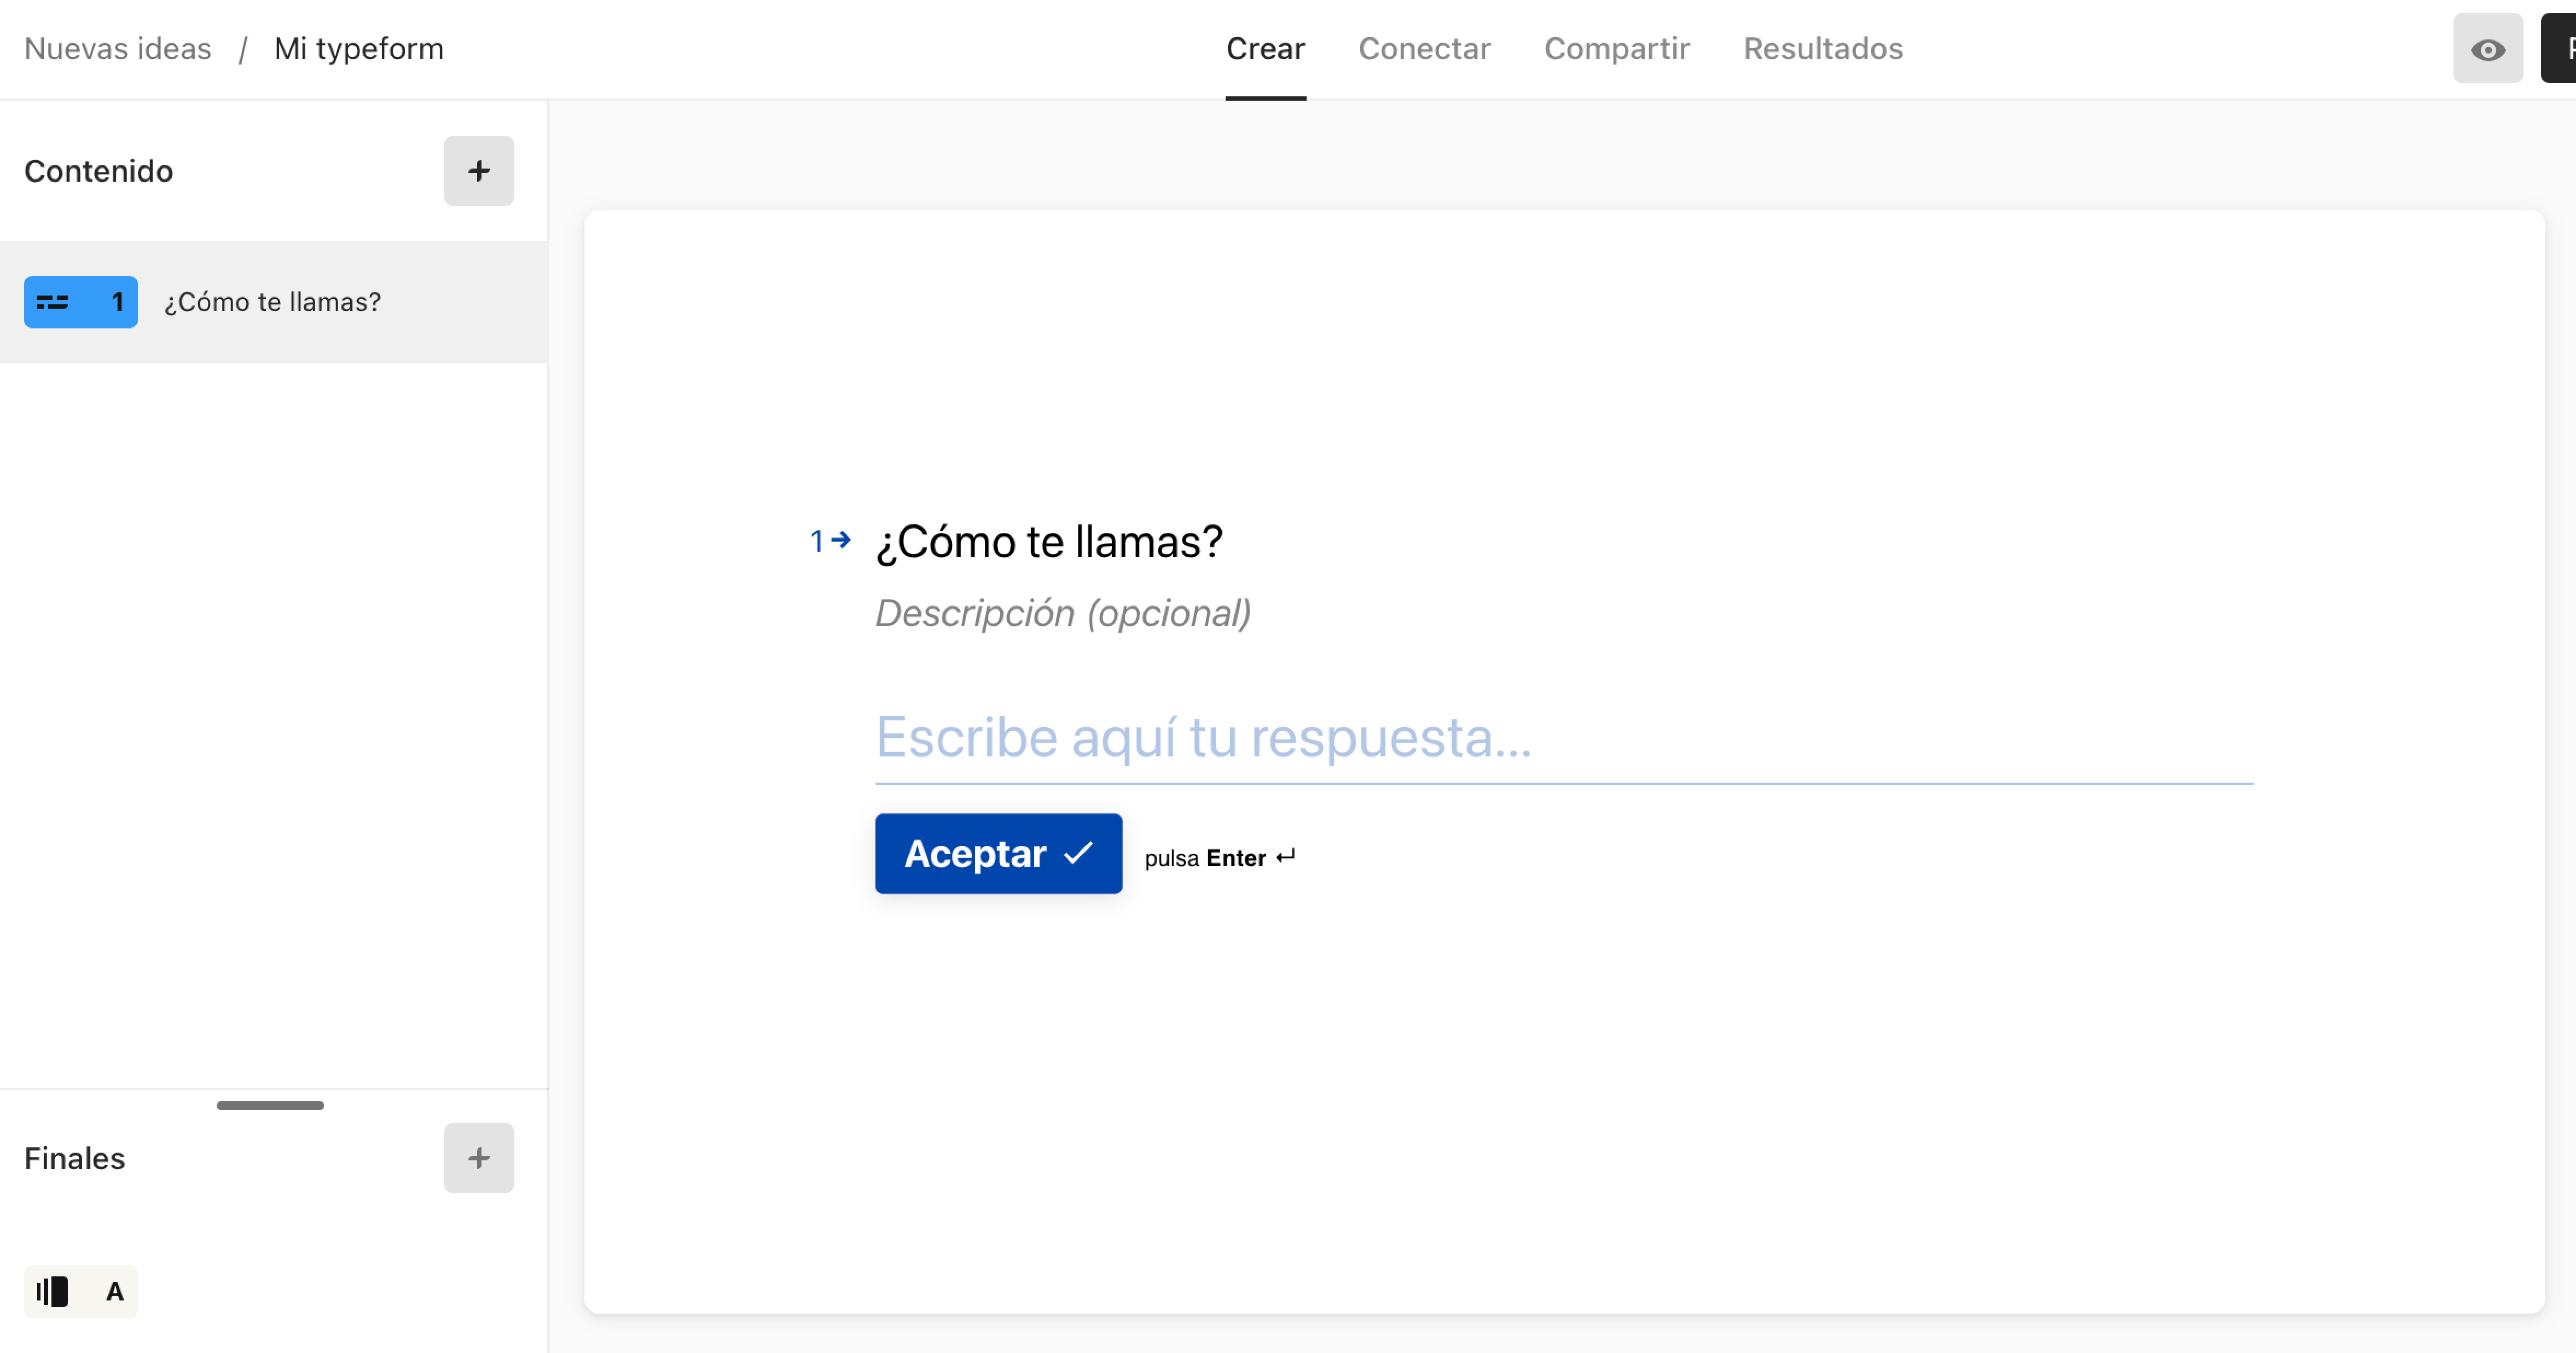Add a new ending in the Finales section
Viewport: 2576px width, 1353px height.
[479, 1158]
